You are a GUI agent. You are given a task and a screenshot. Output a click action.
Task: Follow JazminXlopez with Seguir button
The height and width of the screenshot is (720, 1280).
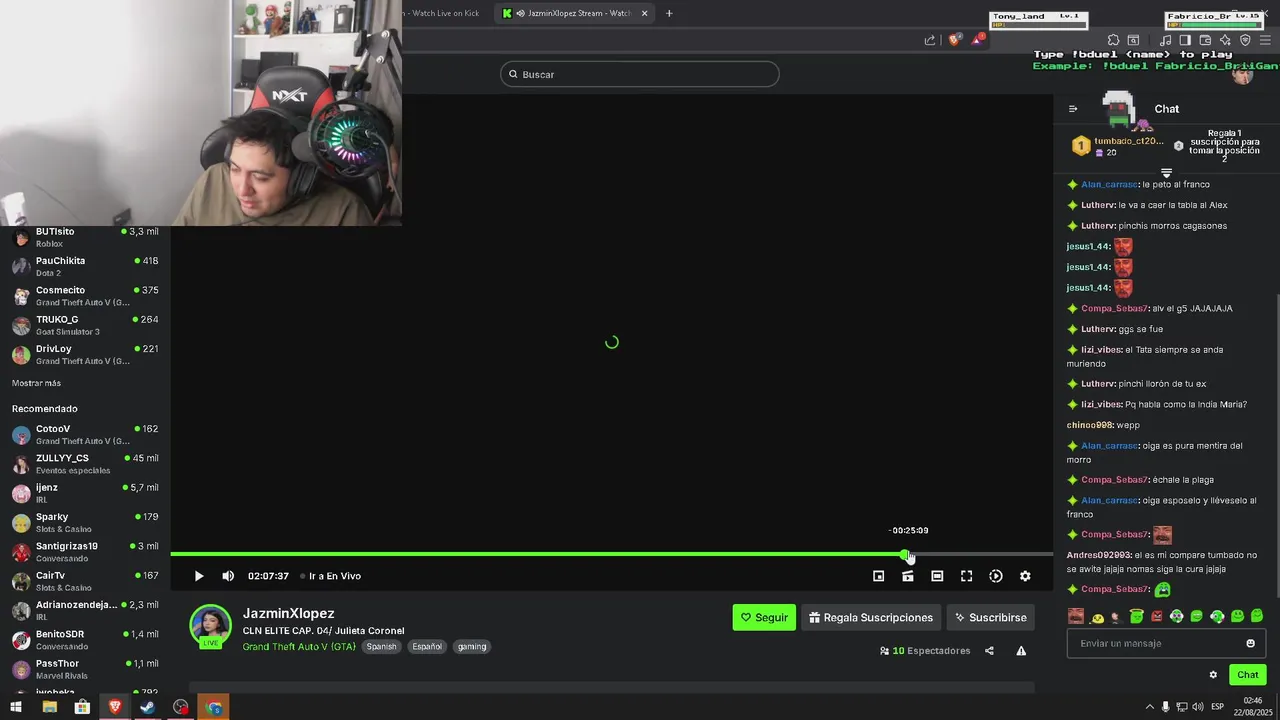point(764,617)
